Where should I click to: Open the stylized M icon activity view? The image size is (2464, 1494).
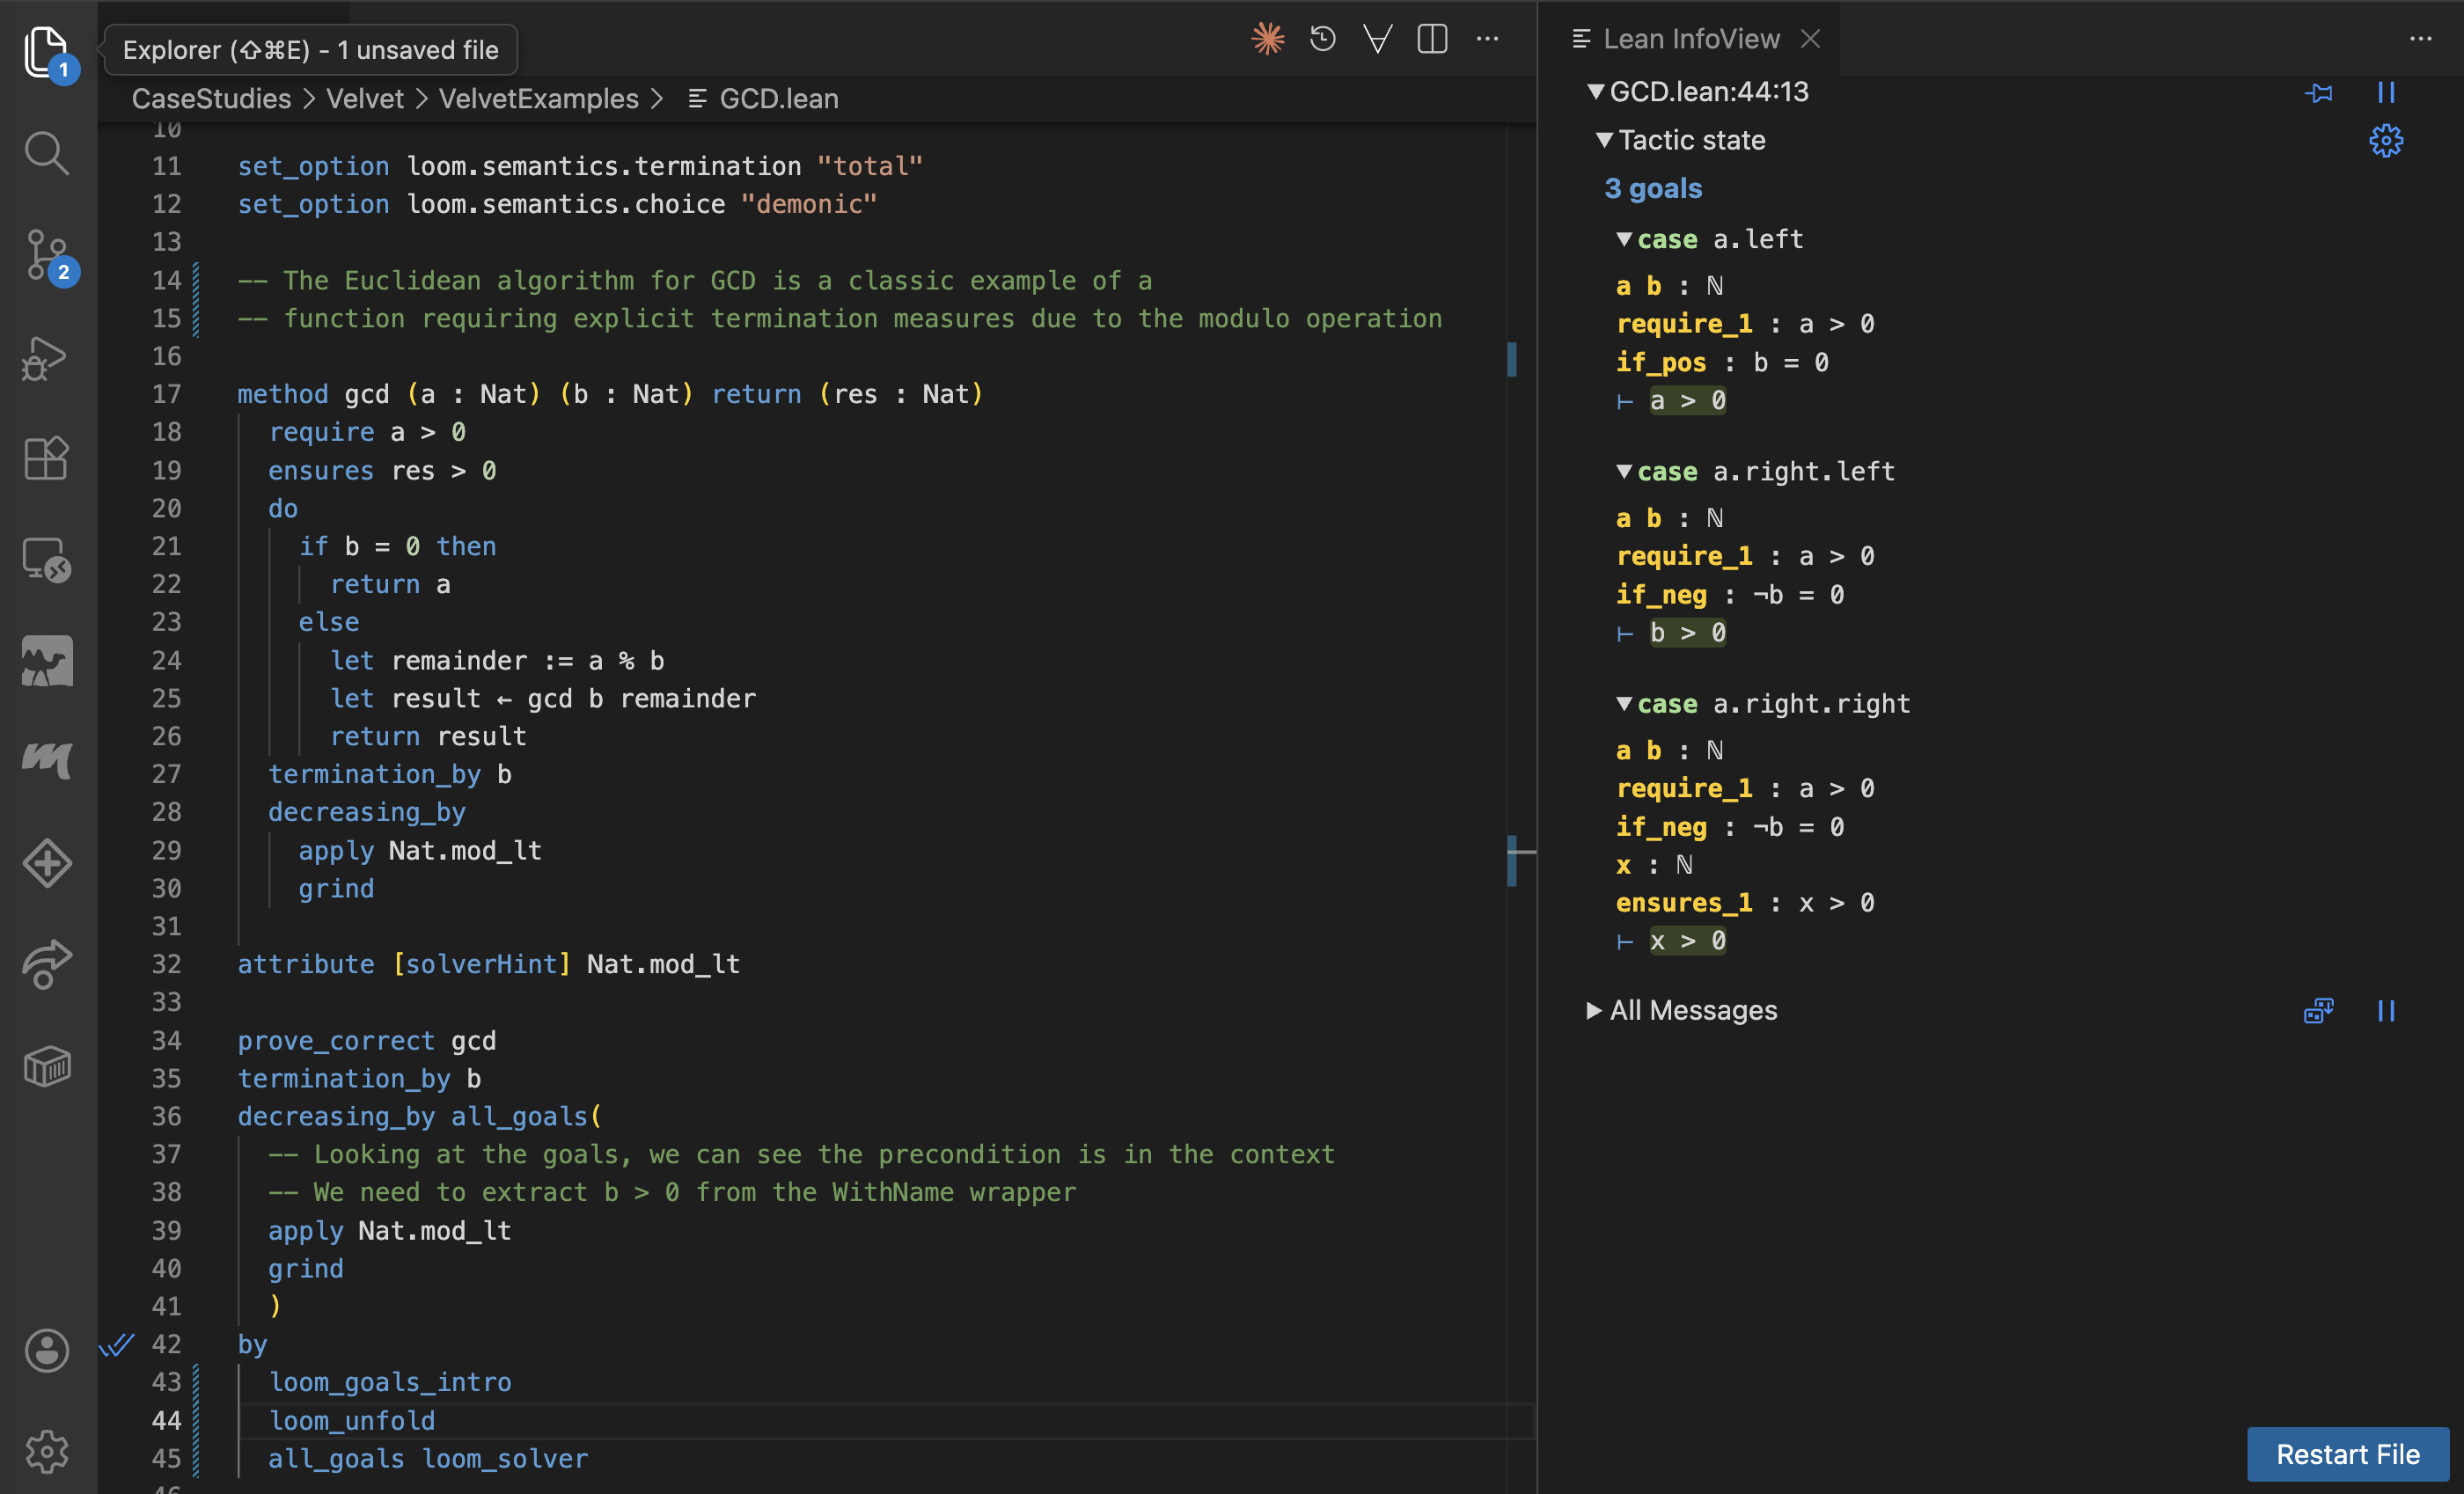coord(46,761)
